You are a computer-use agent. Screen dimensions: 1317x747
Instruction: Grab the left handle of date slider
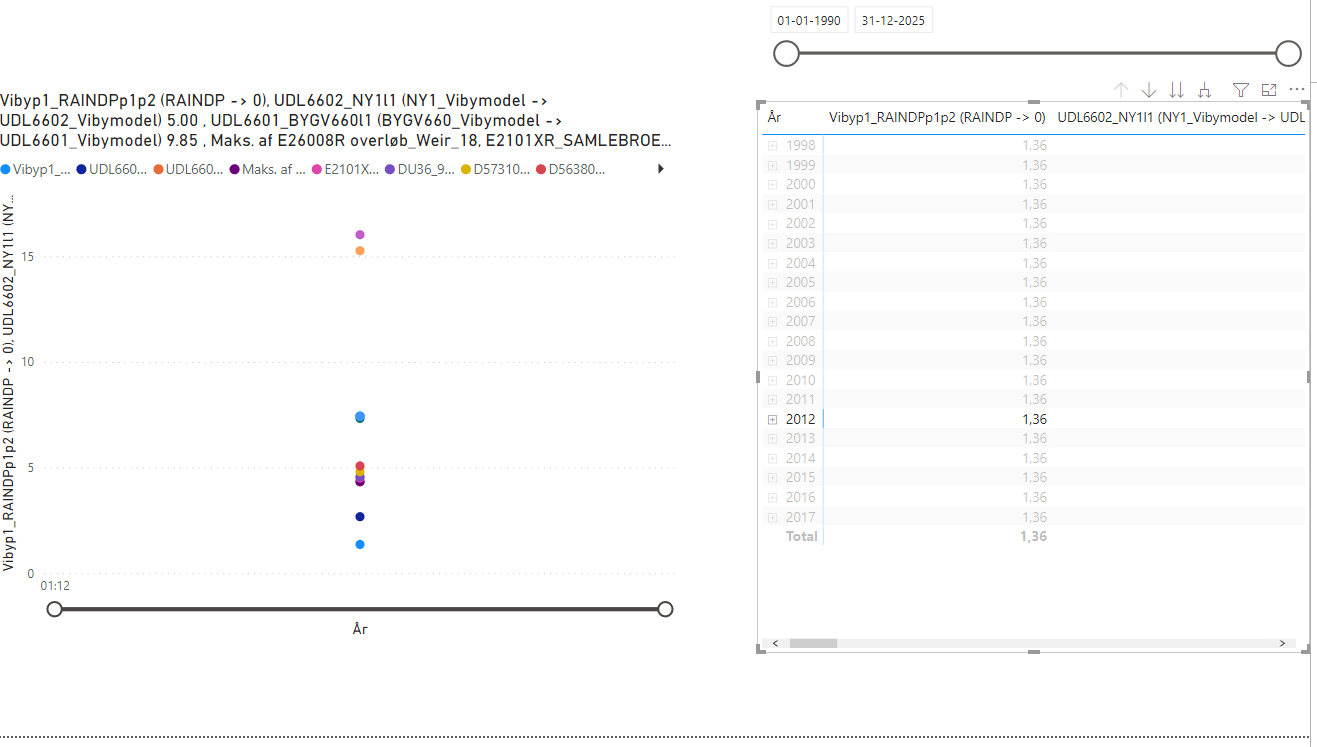point(787,54)
